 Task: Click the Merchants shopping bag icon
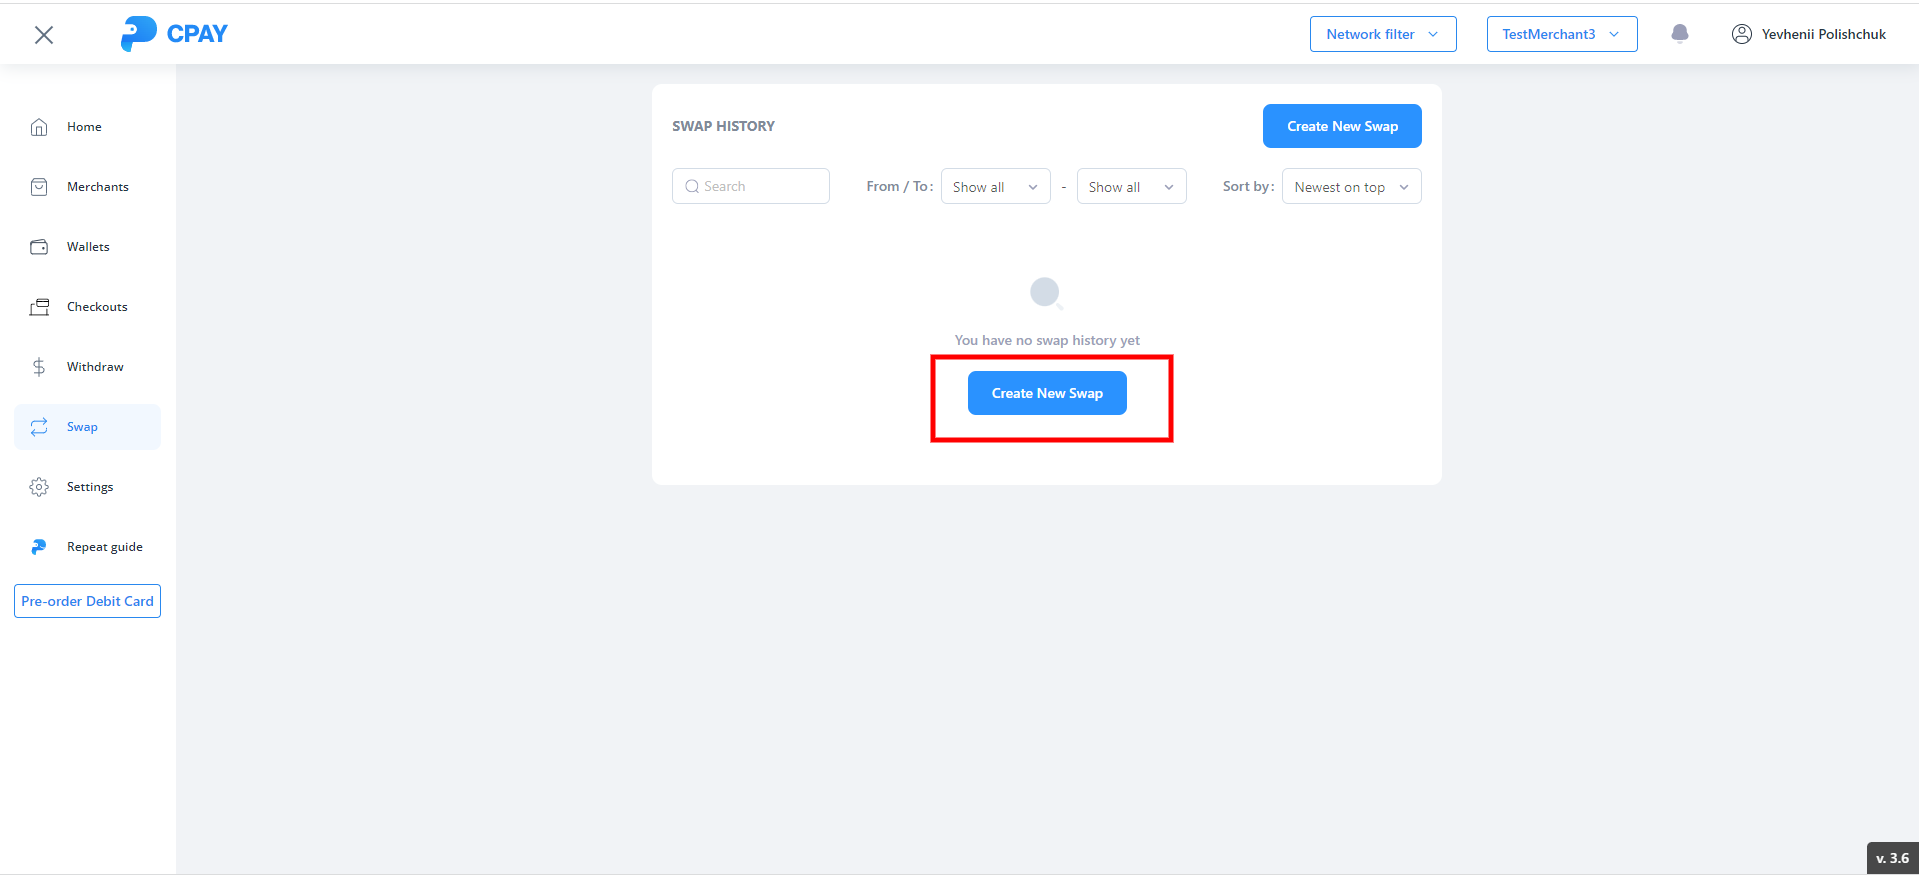pos(39,187)
